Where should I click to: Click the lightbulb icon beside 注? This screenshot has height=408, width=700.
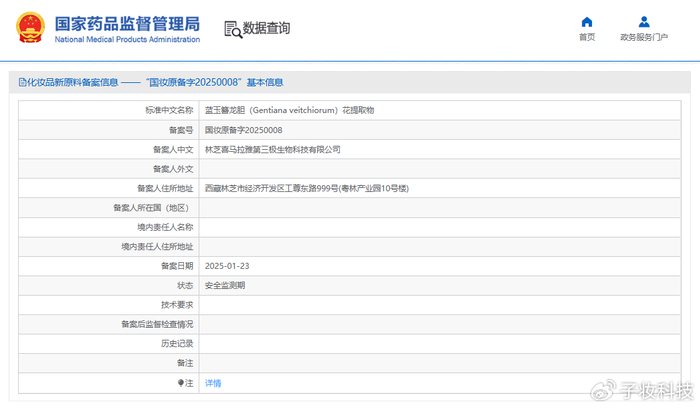point(181,383)
